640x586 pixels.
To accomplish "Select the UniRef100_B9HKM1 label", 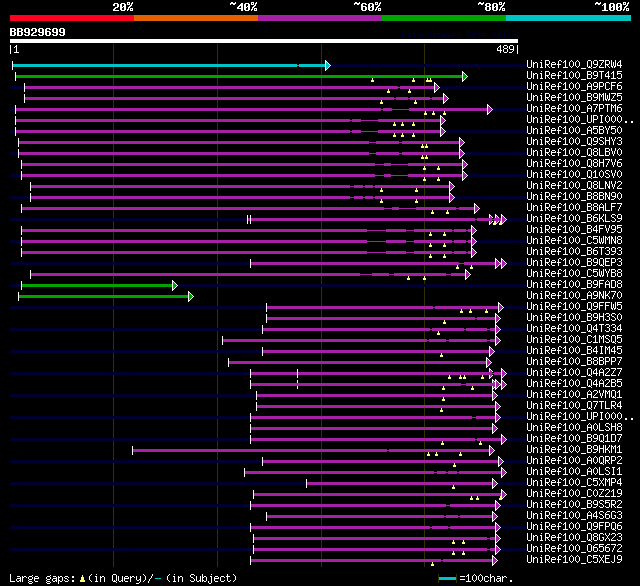I will tap(574, 450).
